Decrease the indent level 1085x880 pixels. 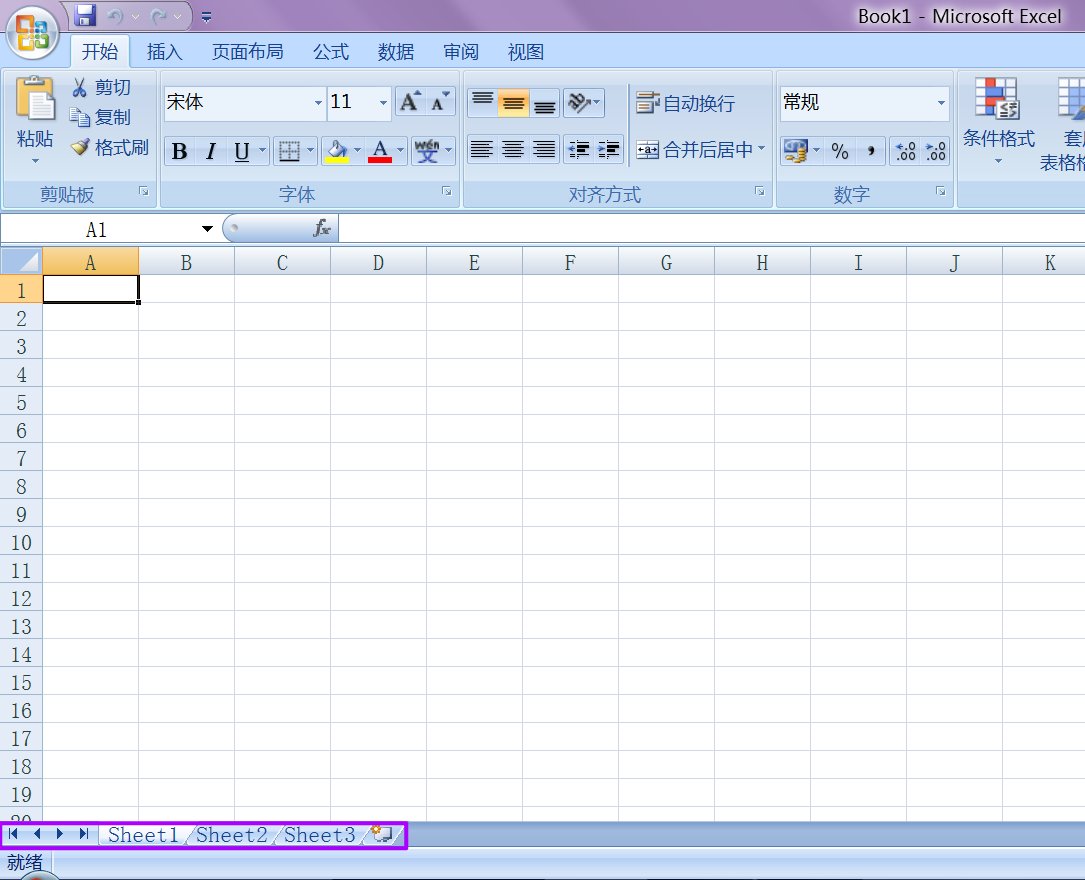click(578, 149)
